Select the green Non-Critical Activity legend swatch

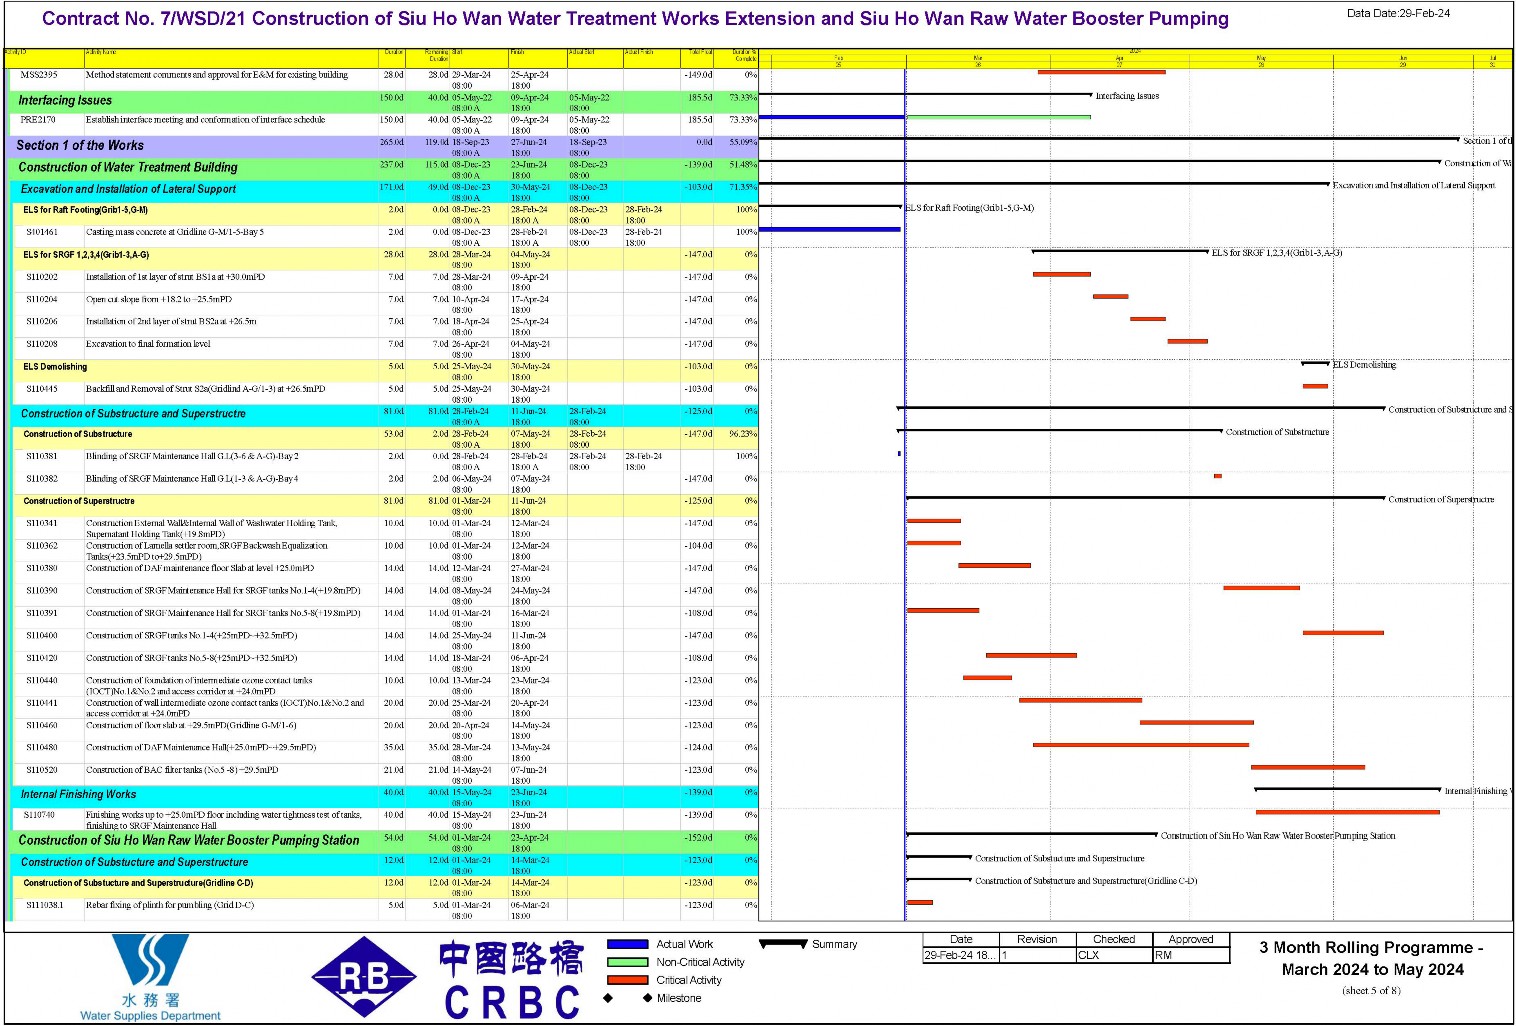pyautogui.click(x=628, y=962)
